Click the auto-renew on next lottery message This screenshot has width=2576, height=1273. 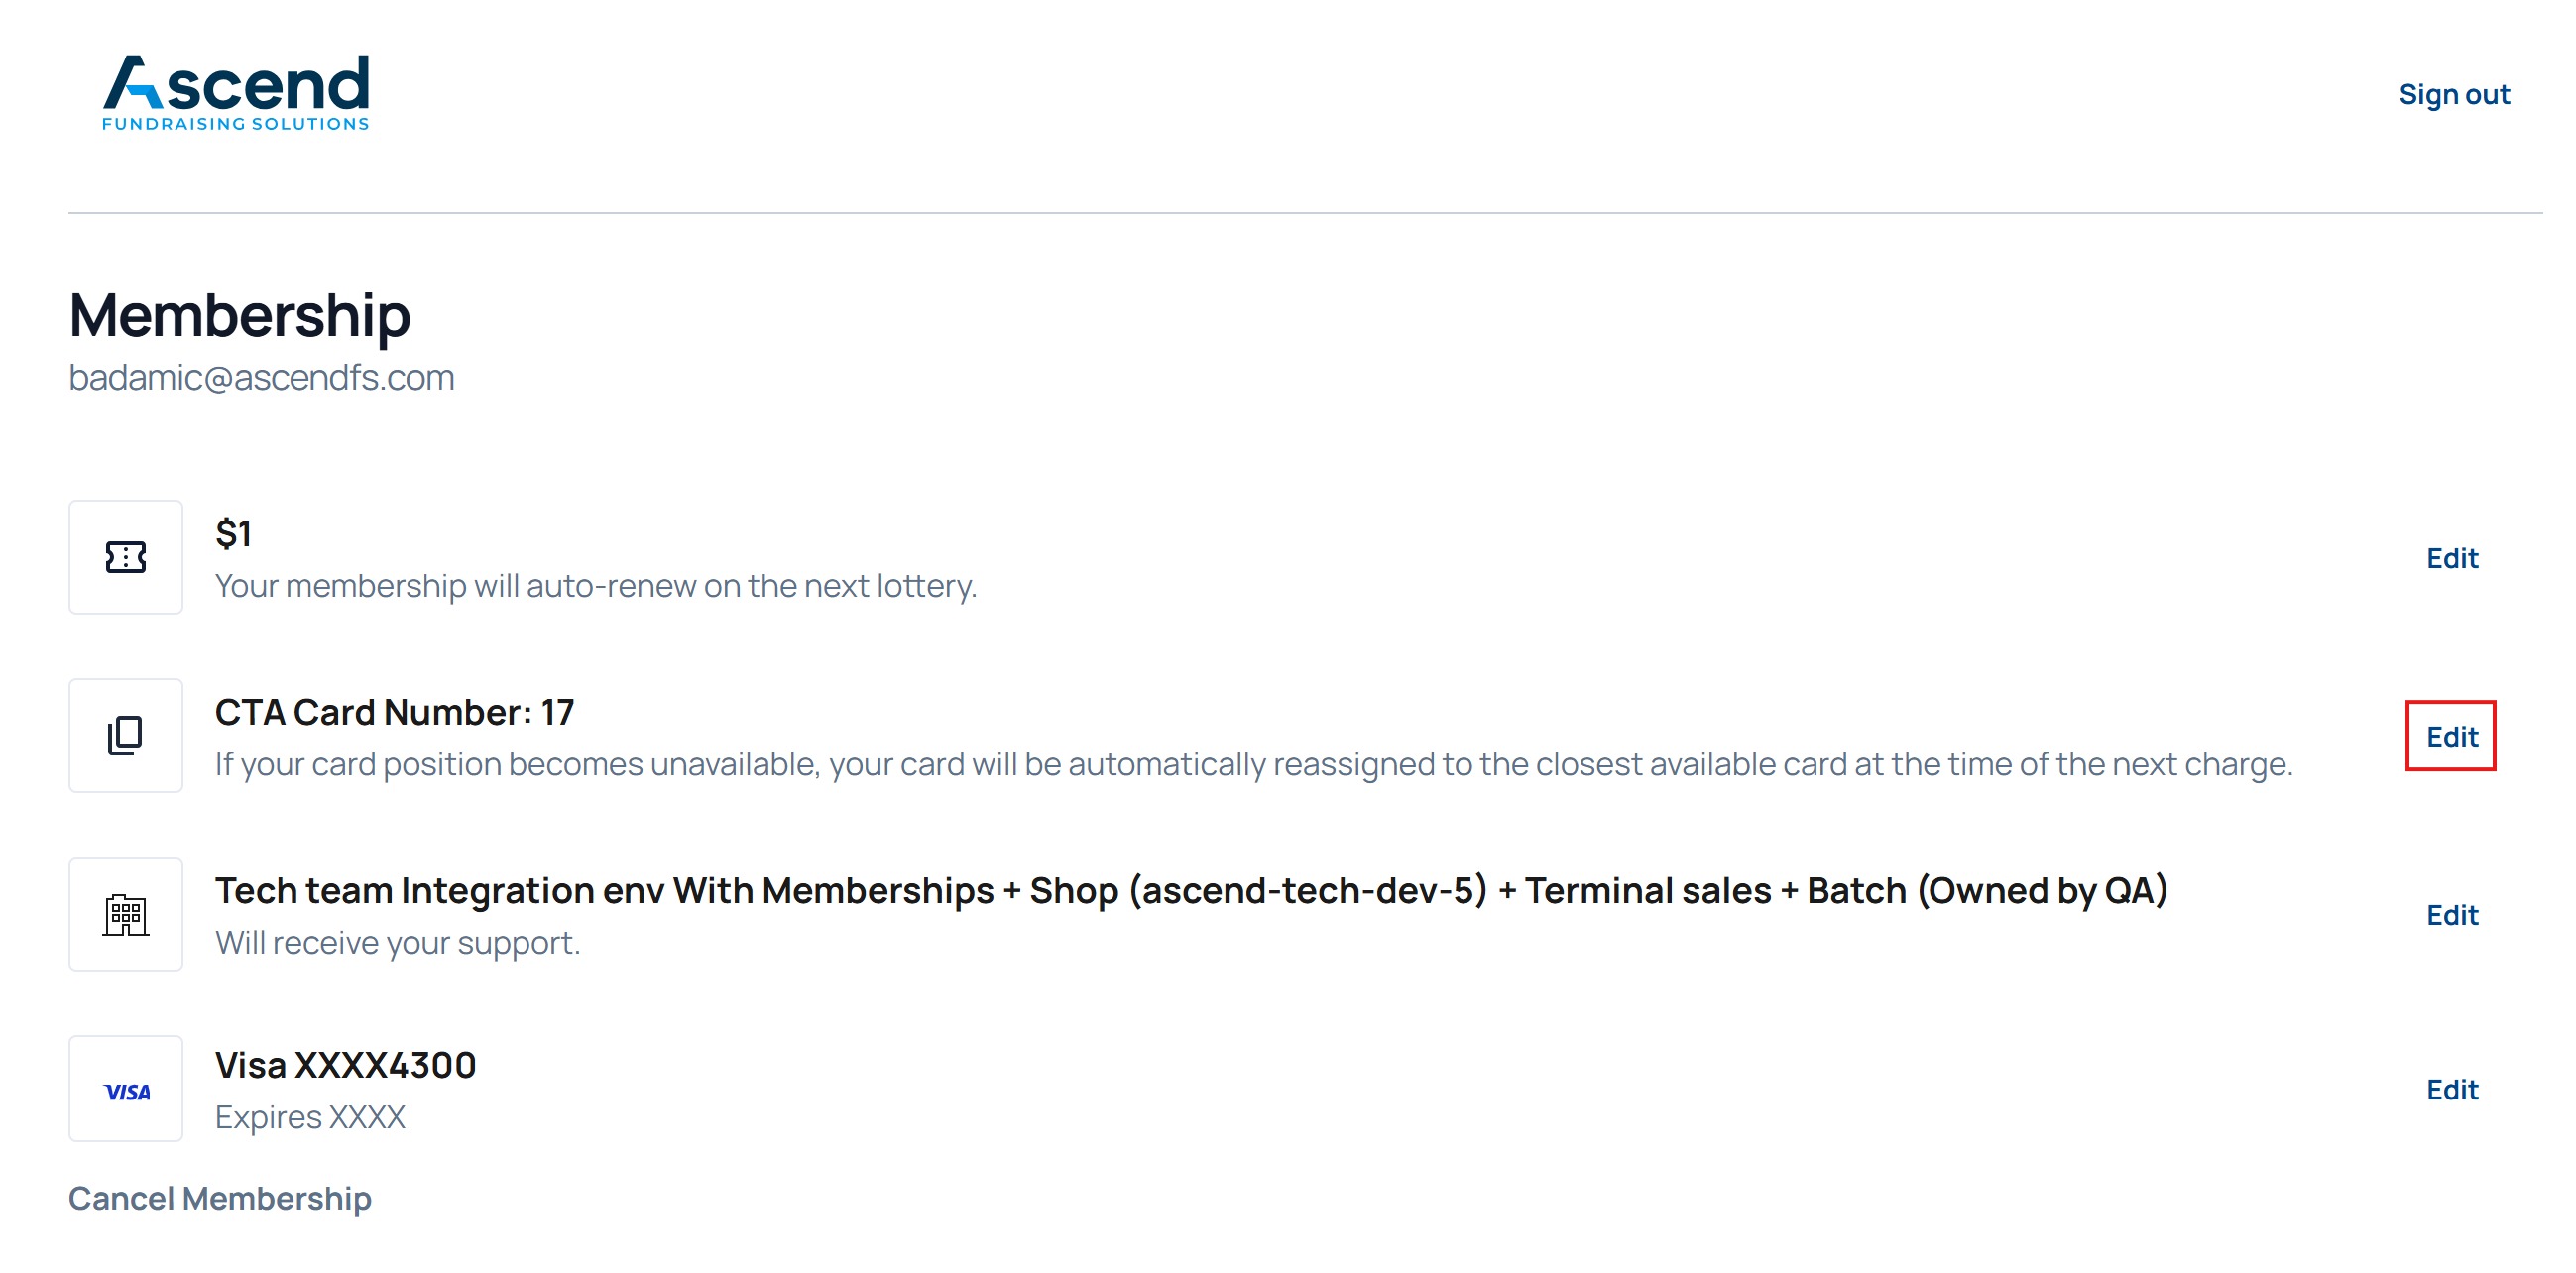click(596, 586)
